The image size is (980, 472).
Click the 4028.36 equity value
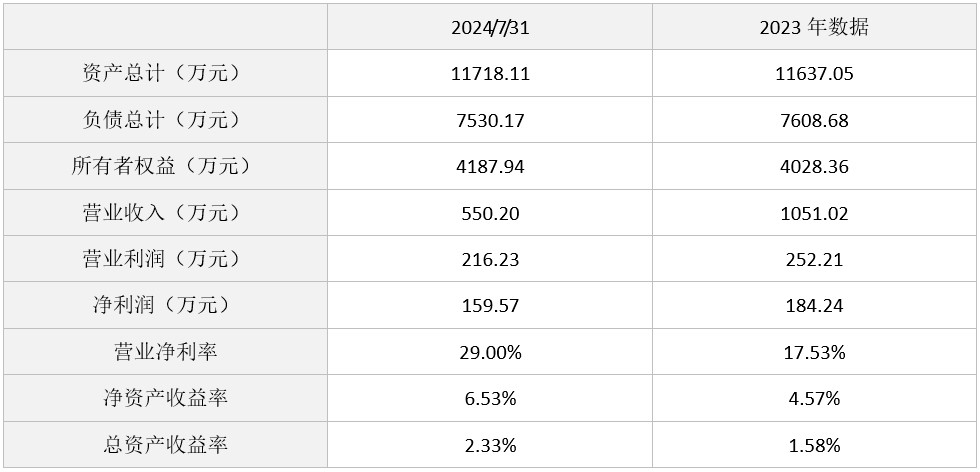tap(814, 167)
